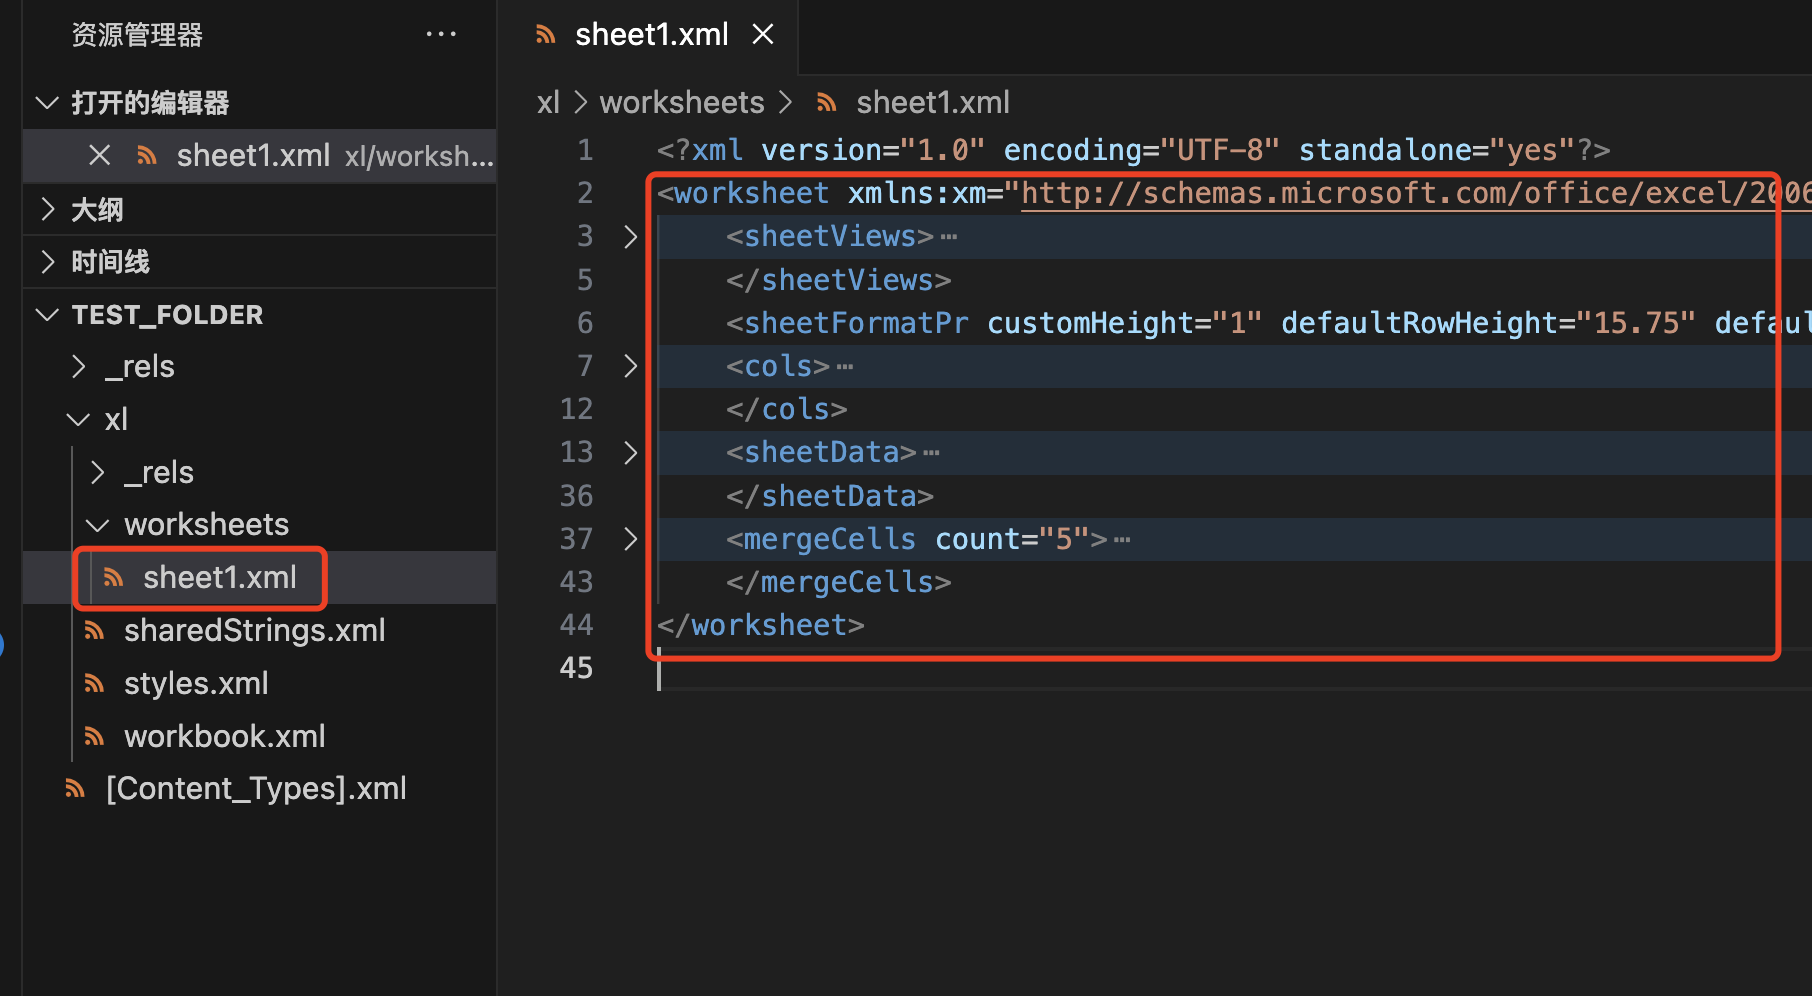The image size is (1812, 996).
Task: Click the folded ellipsis after mergeCells
Action: pyautogui.click(x=1122, y=540)
